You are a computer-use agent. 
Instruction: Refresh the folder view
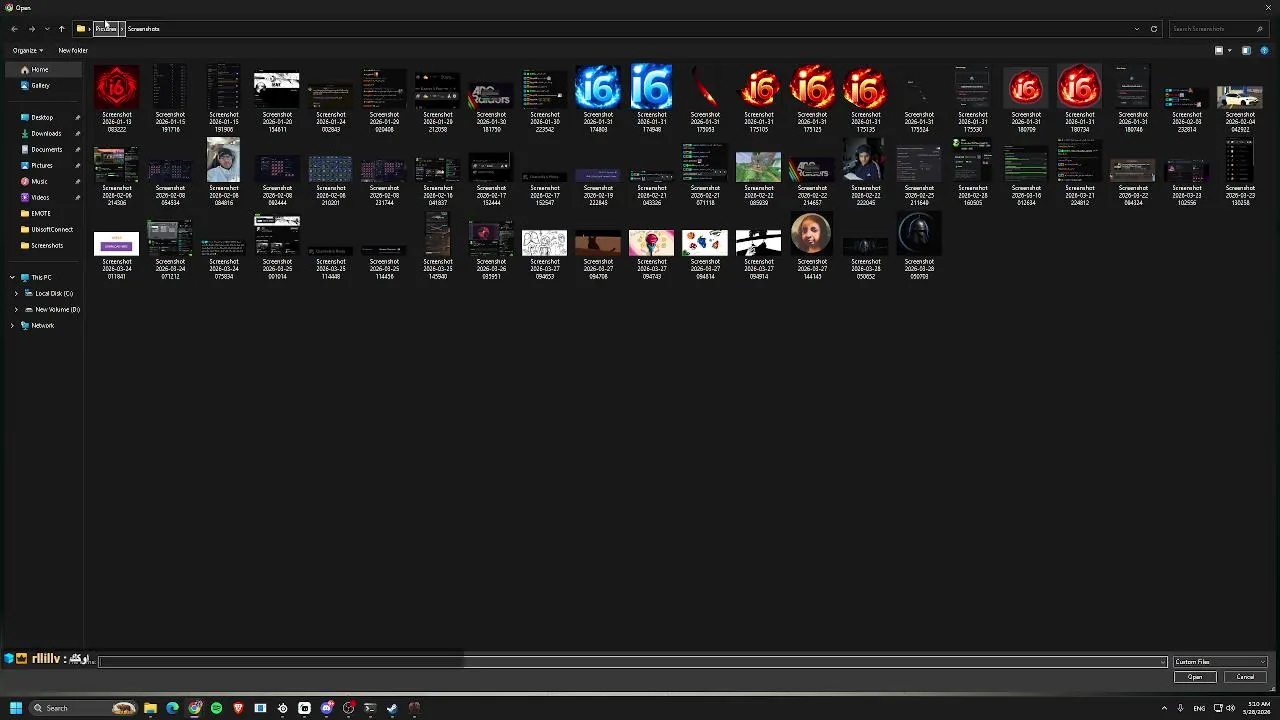pos(1154,29)
